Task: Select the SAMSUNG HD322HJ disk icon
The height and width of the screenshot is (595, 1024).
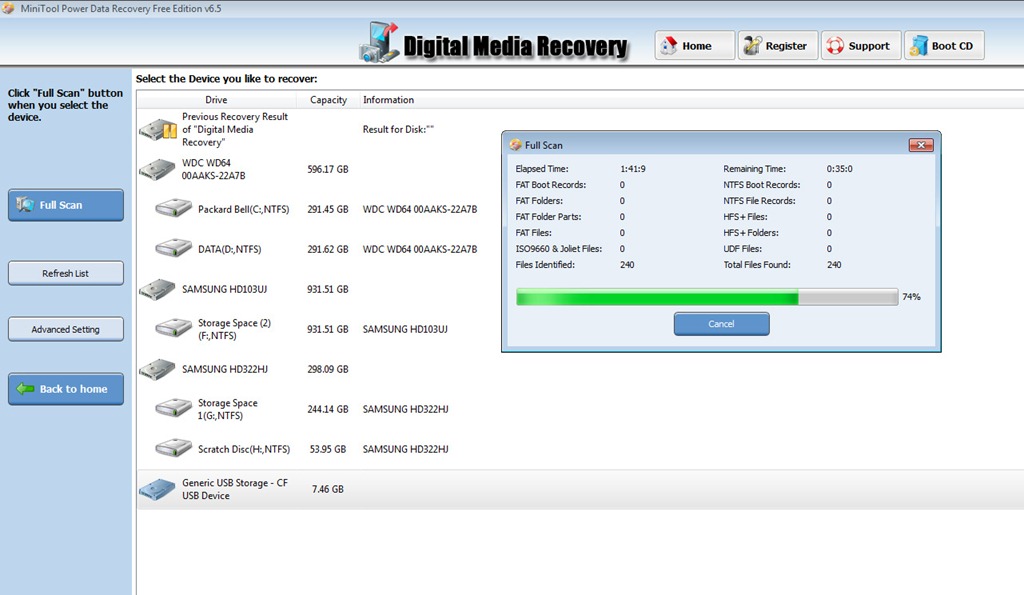Action: tap(157, 369)
